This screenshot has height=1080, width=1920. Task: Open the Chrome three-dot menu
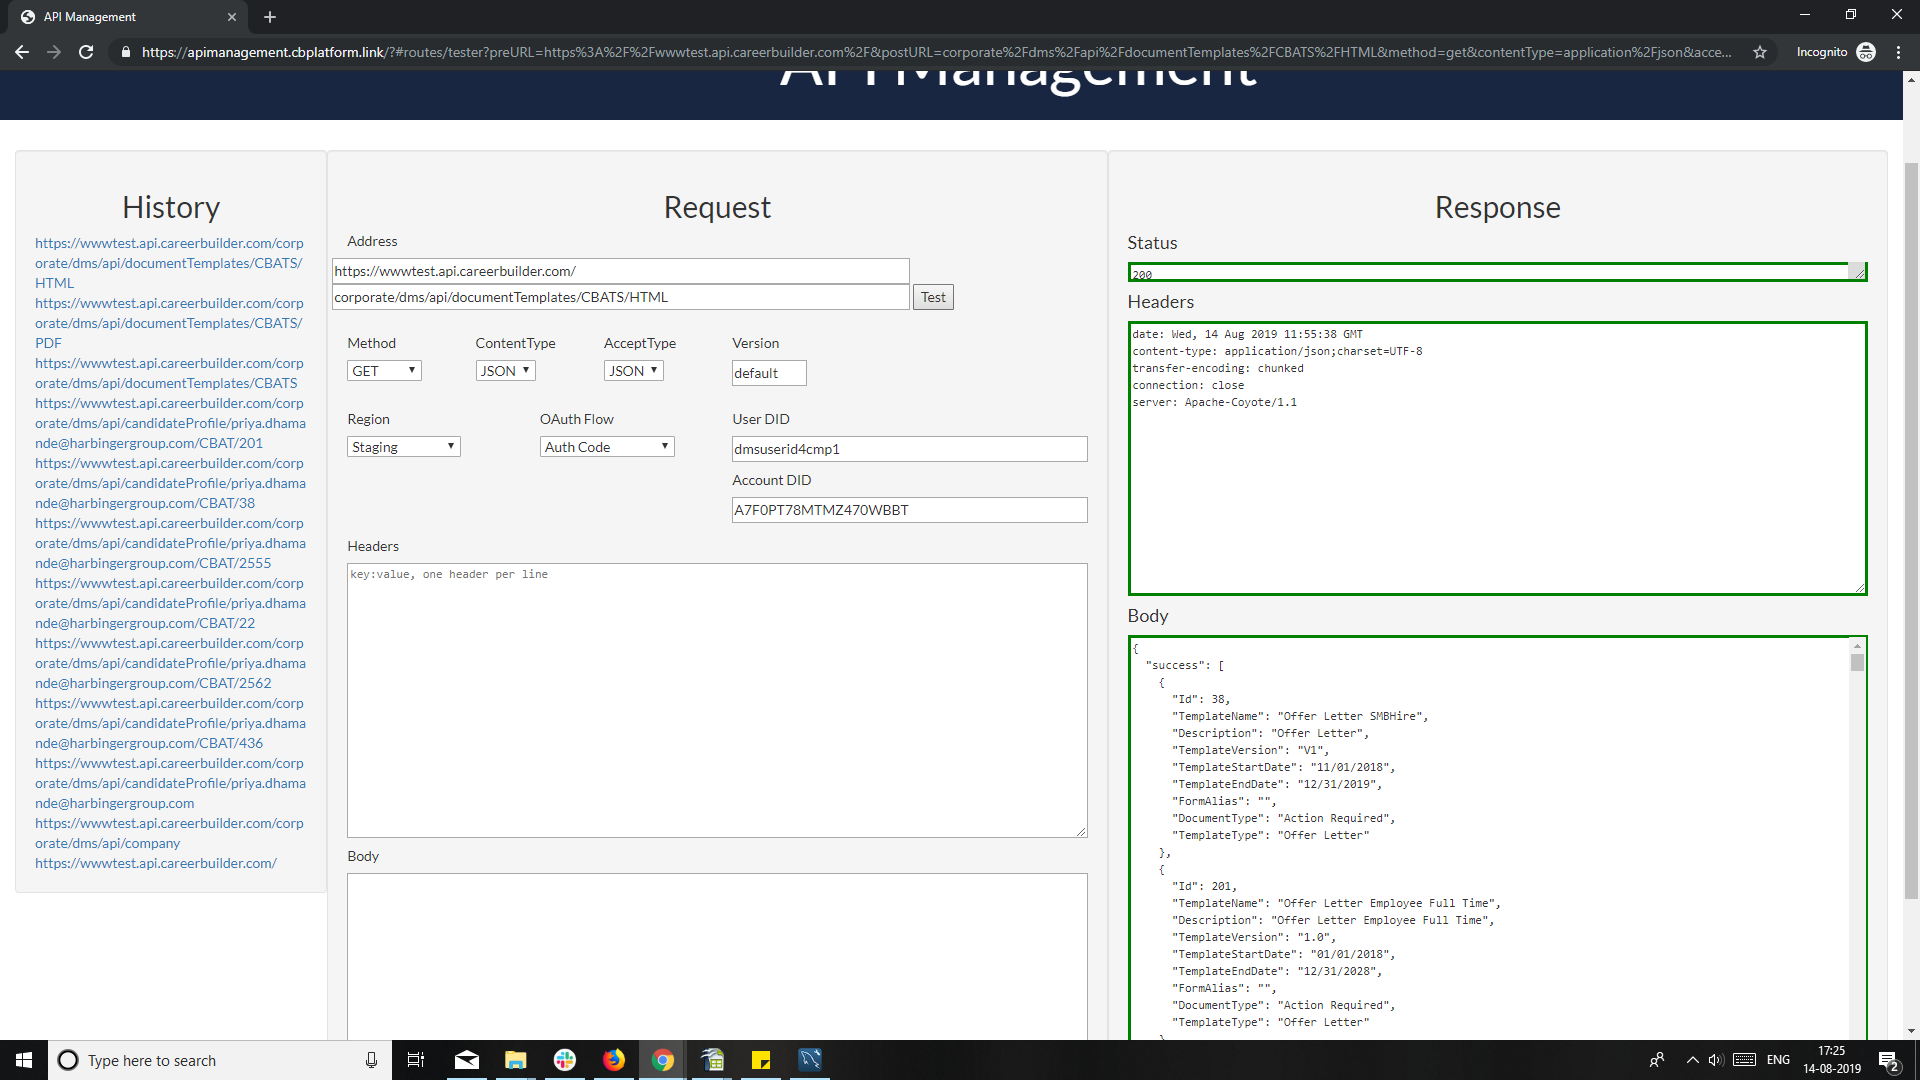click(1898, 52)
